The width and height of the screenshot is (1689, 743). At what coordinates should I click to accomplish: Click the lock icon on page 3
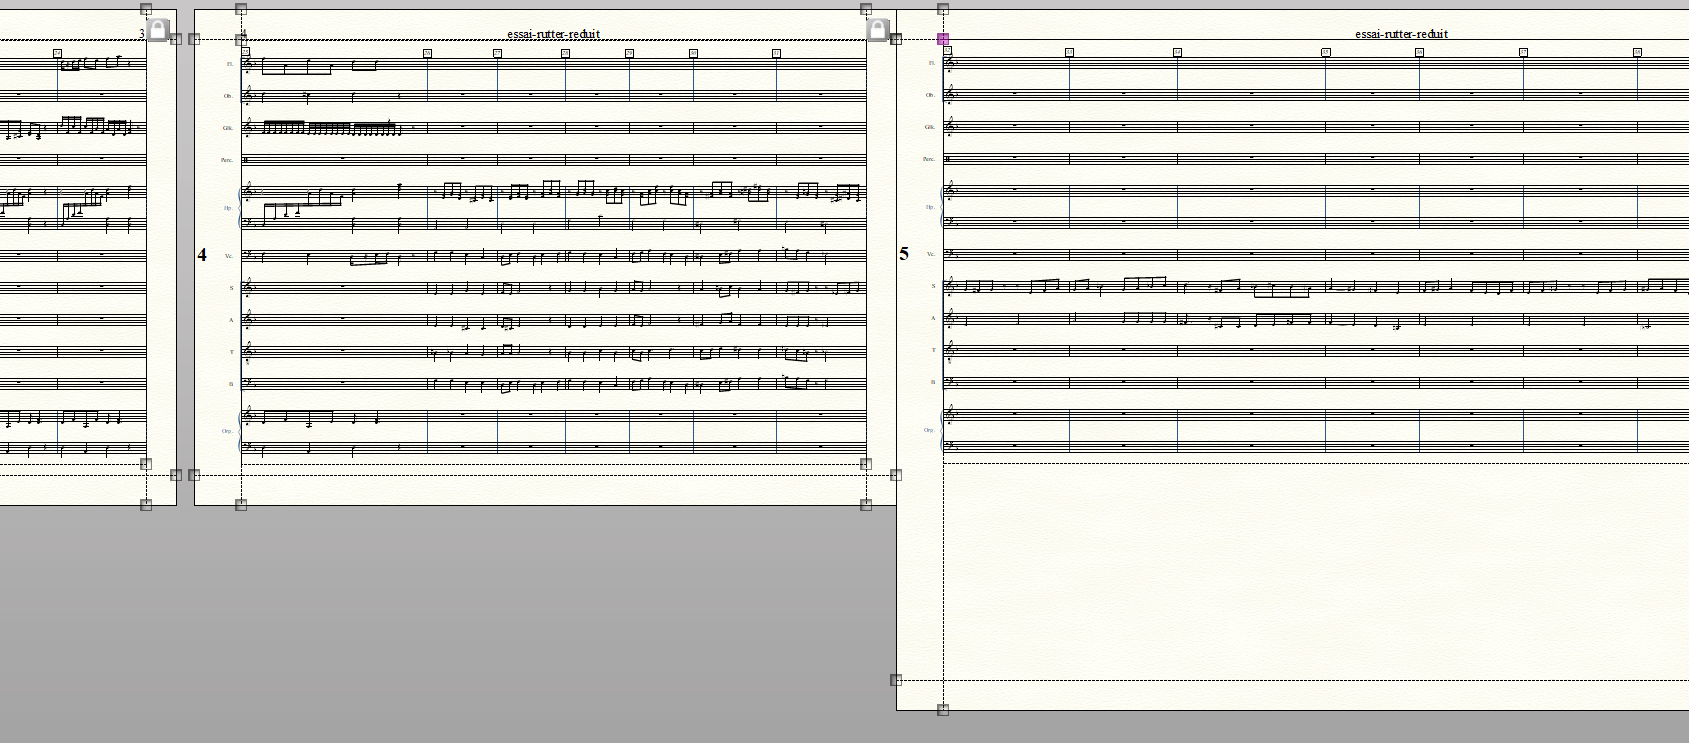(157, 29)
